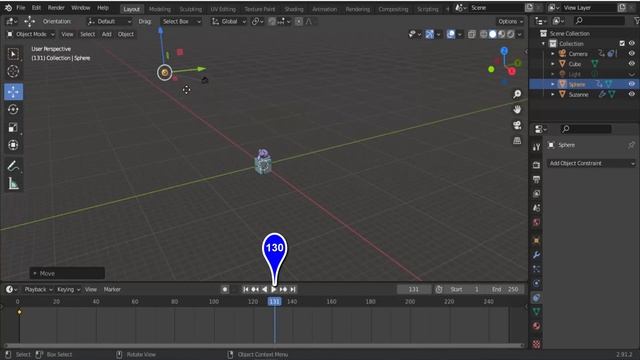This screenshot has height=360, width=640.
Task: Play the animation forward
Action: [x=274, y=289]
